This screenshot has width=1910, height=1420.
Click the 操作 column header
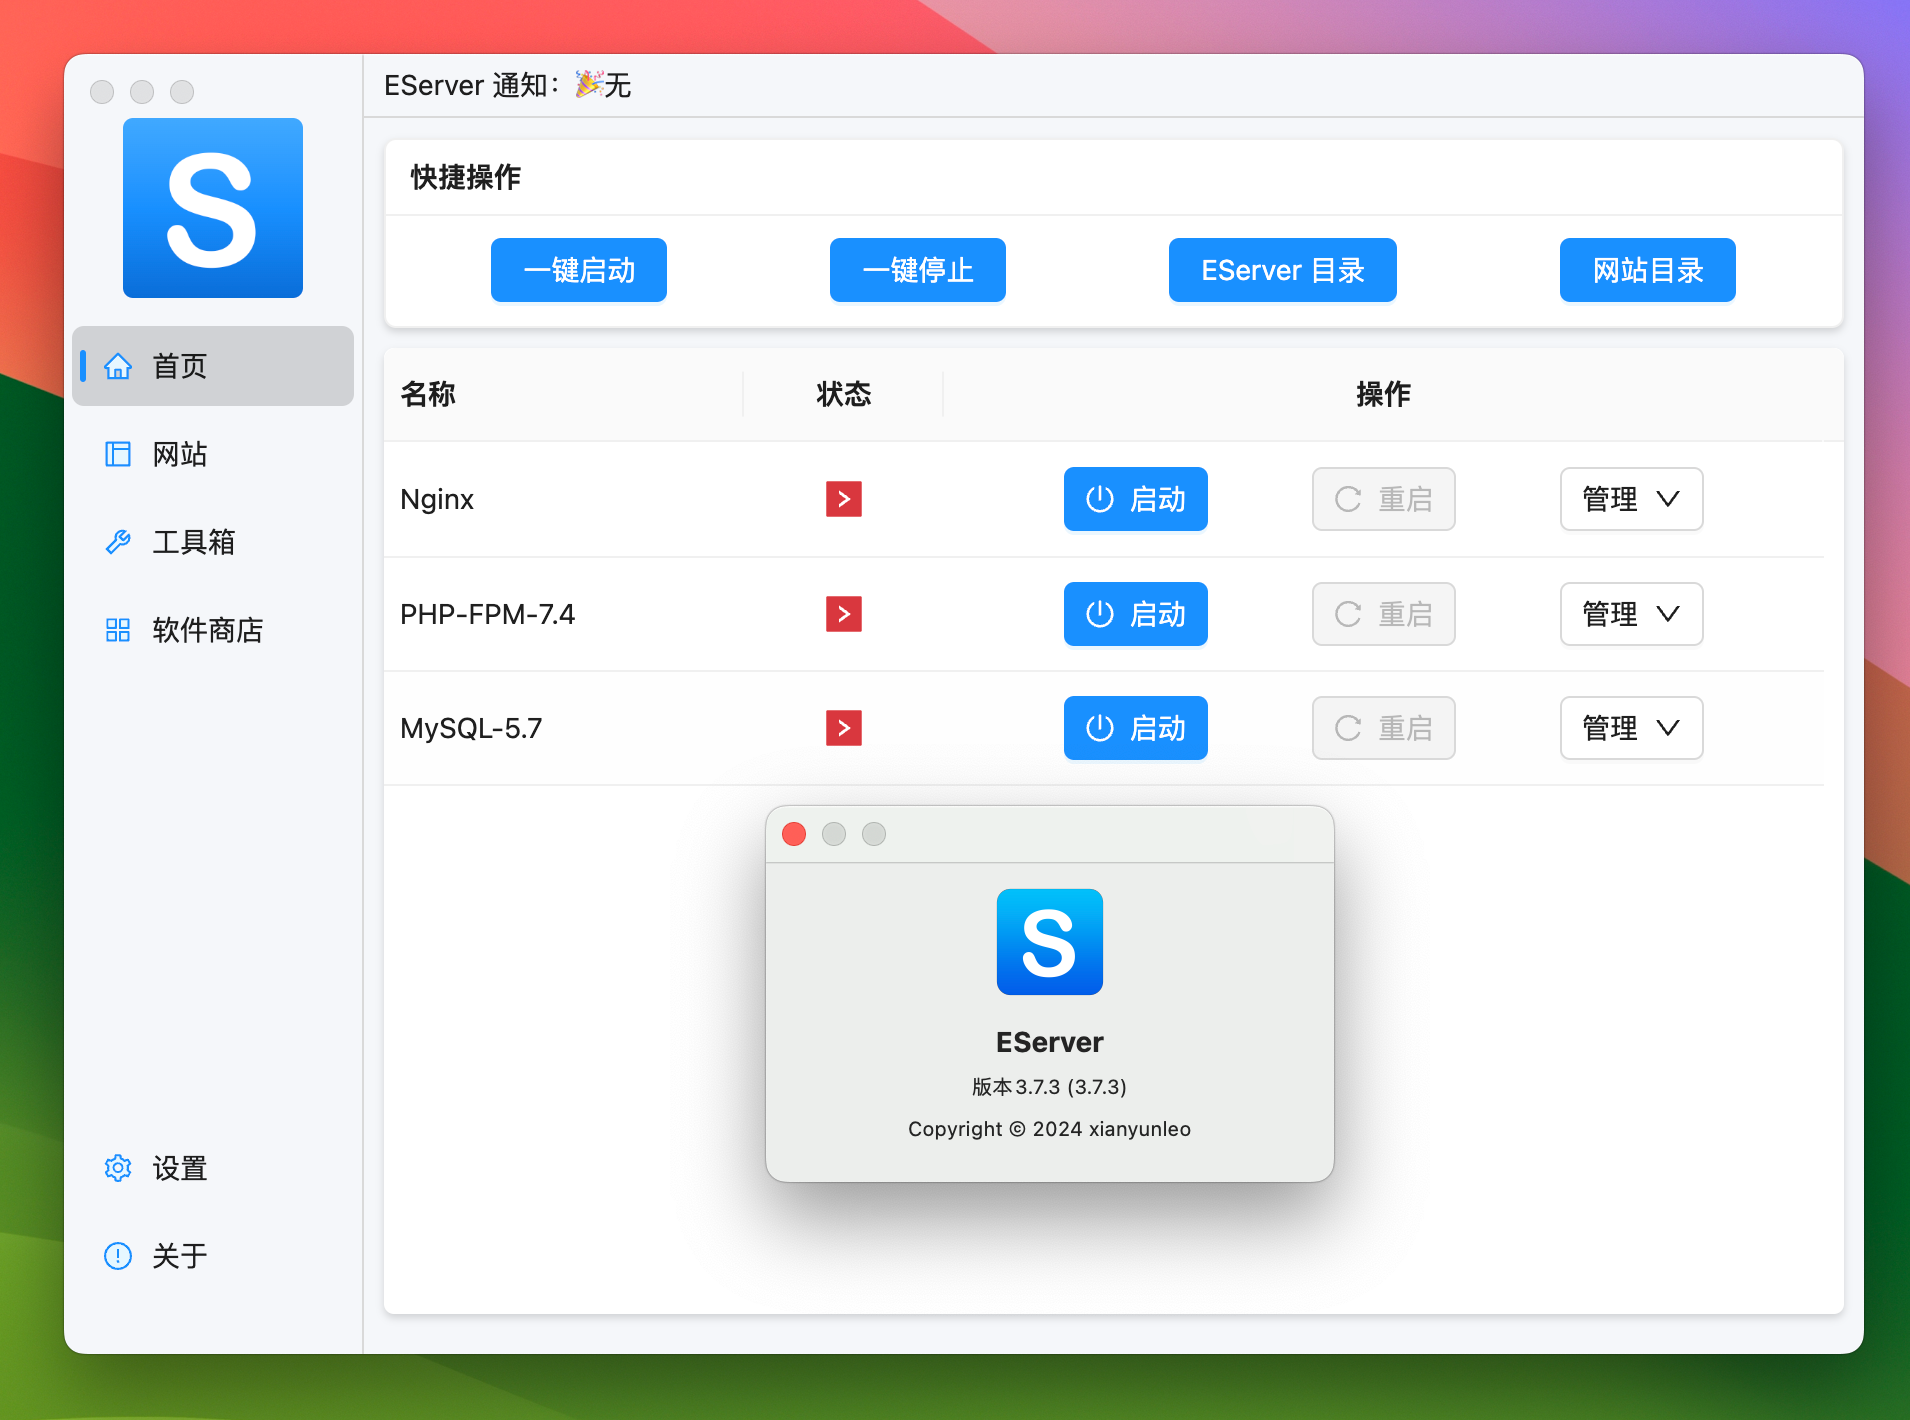click(x=1384, y=394)
